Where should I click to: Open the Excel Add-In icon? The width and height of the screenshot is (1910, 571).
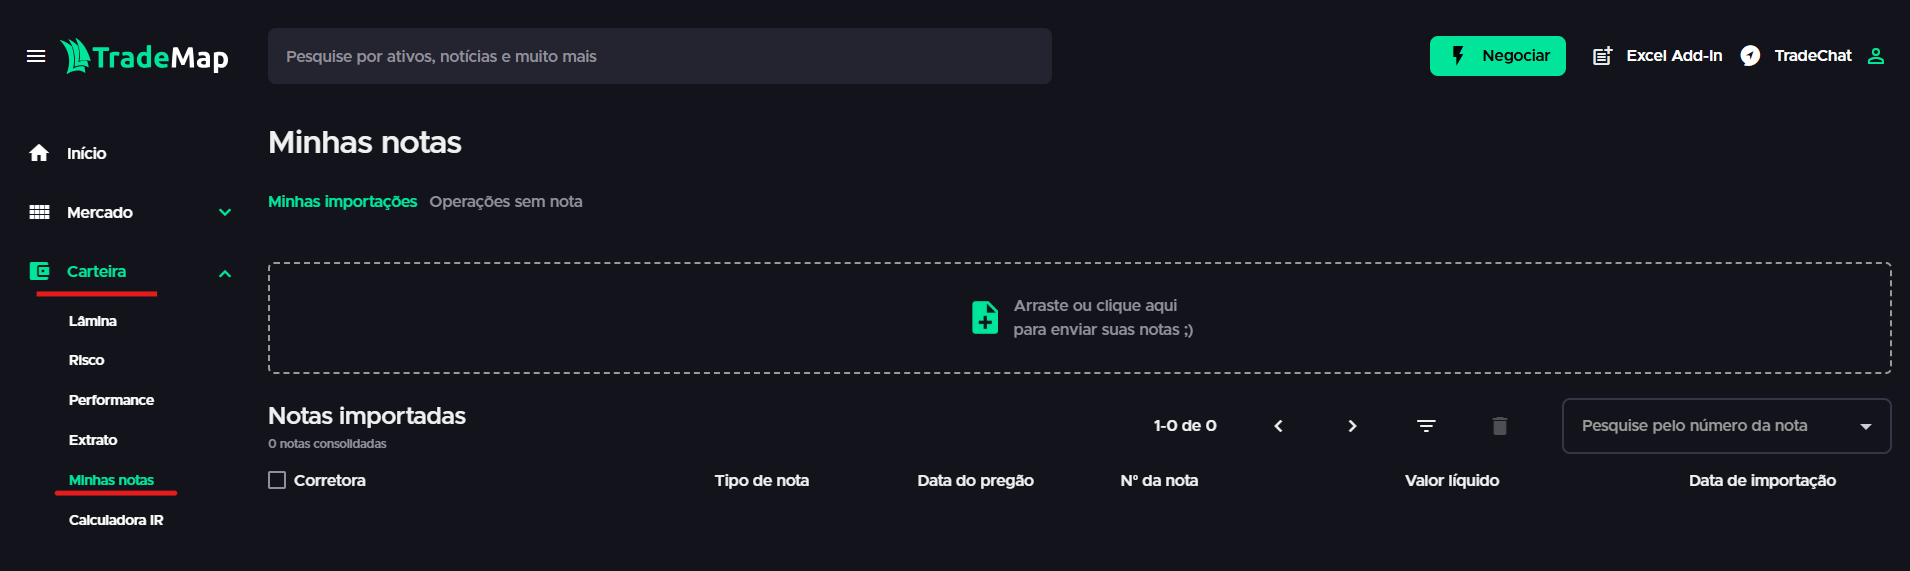[1602, 56]
